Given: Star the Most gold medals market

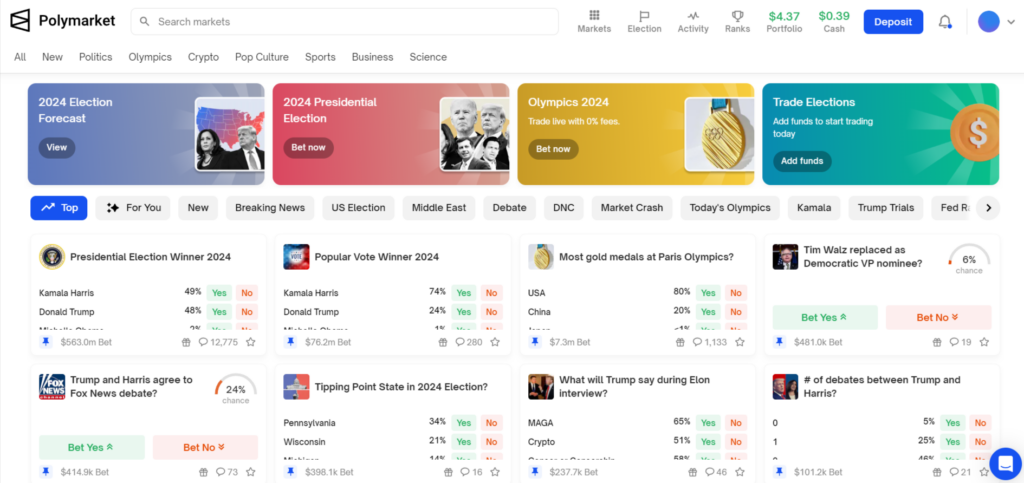Looking at the screenshot, I should tap(740, 342).
